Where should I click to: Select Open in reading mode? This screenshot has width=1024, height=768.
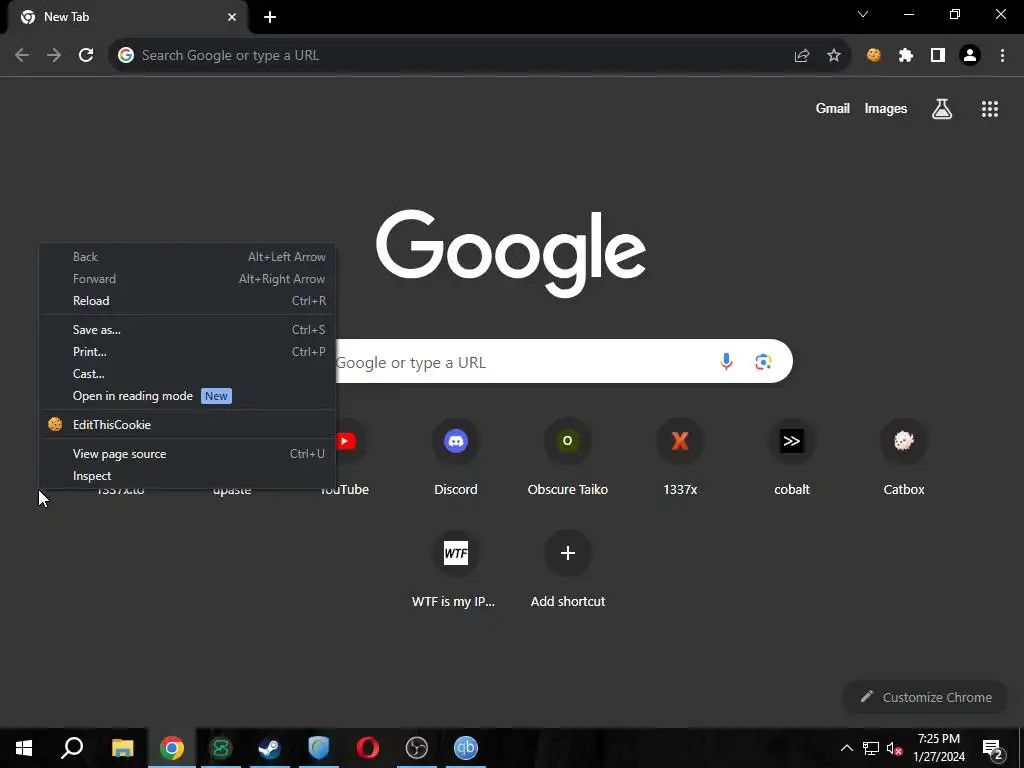click(187, 396)
